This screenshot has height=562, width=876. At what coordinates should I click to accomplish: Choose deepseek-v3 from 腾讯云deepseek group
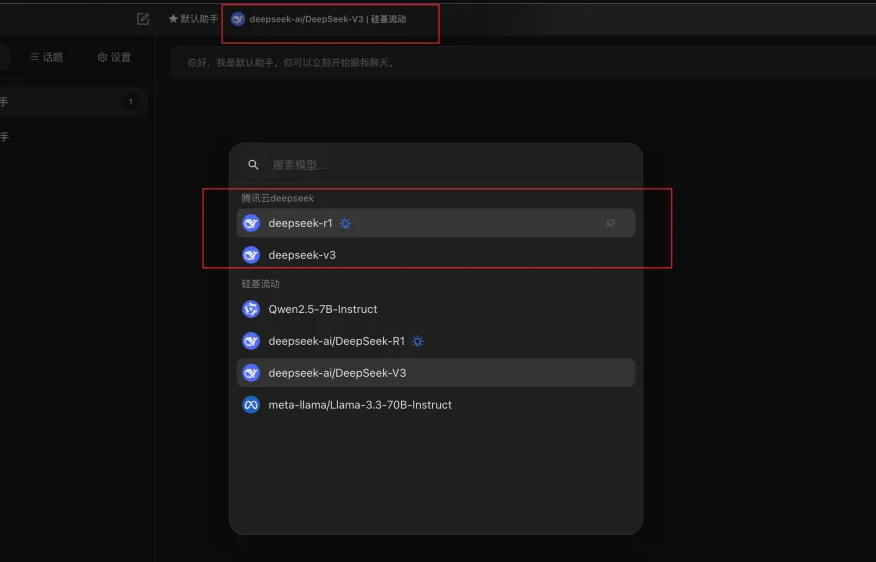click(x=302, y=255)
